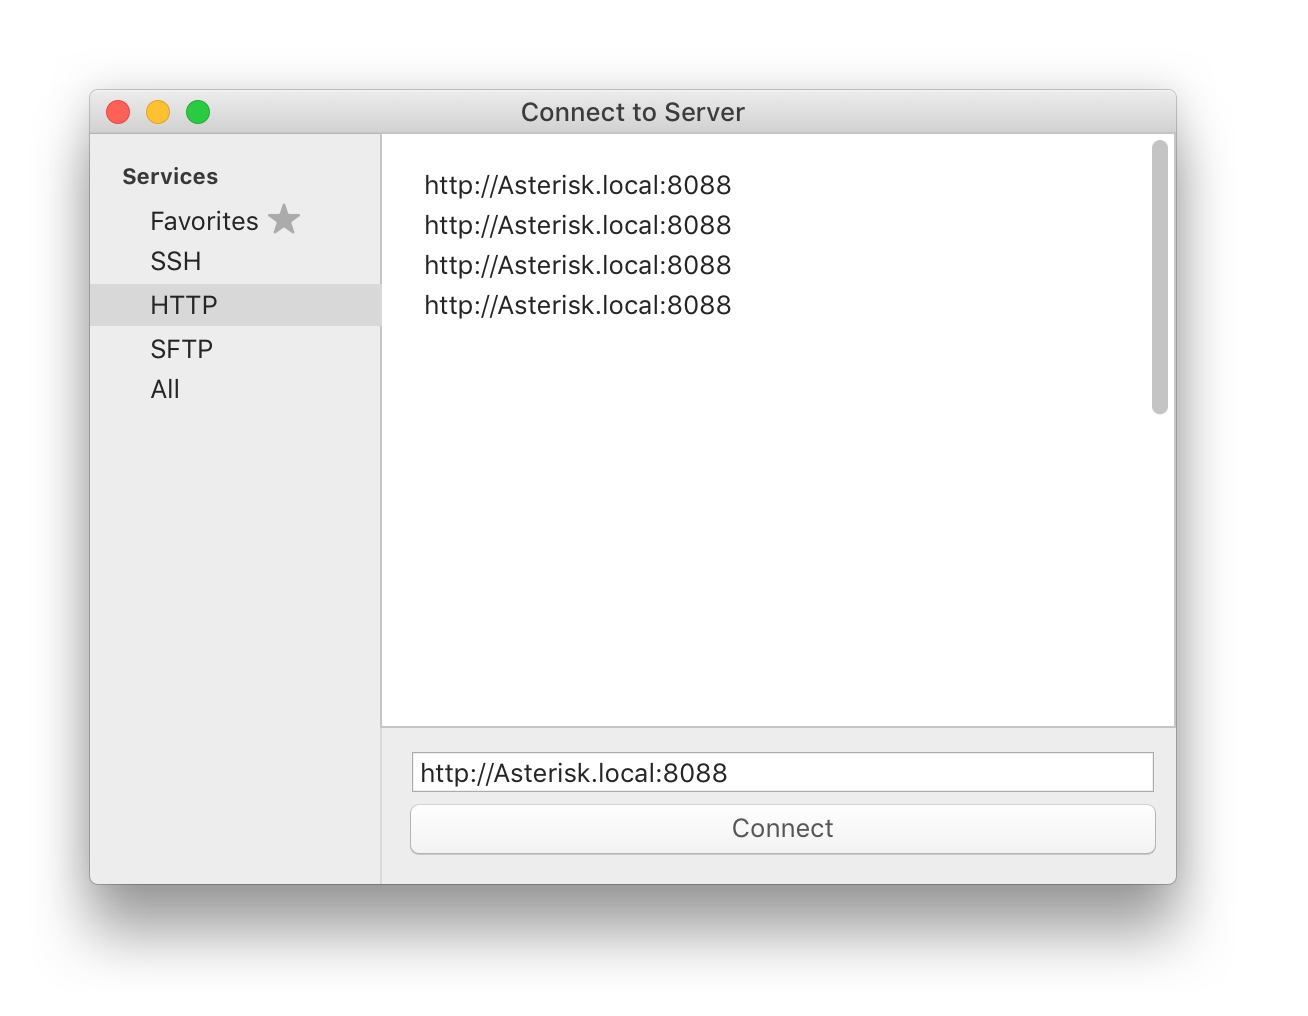Pick the last server entry in the list

click(578, 305)
